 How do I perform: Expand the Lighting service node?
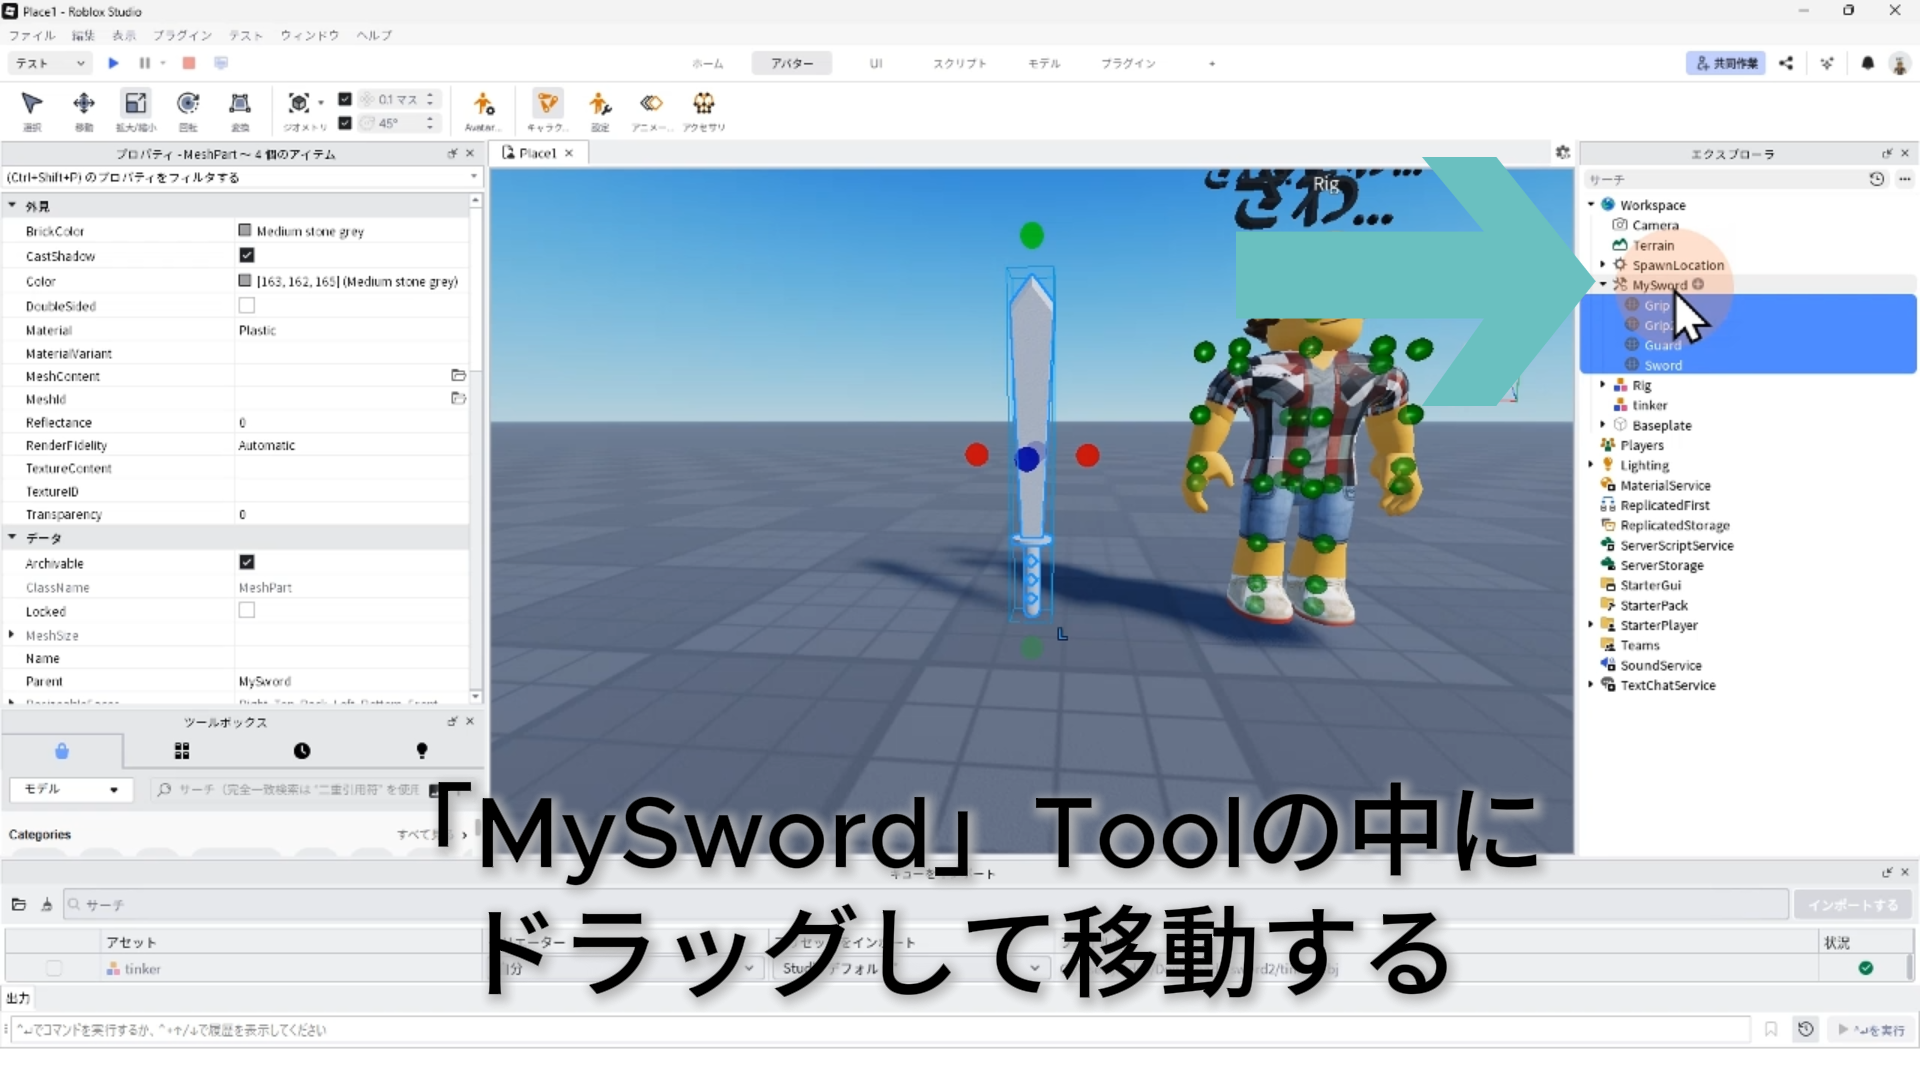coord(1591,465)
